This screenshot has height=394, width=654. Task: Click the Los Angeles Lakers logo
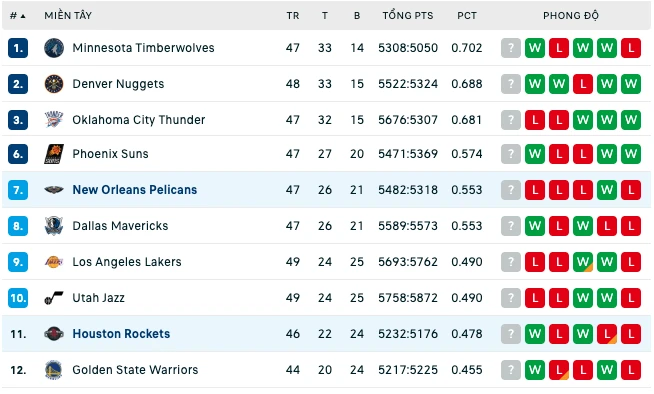pos(54,262)
